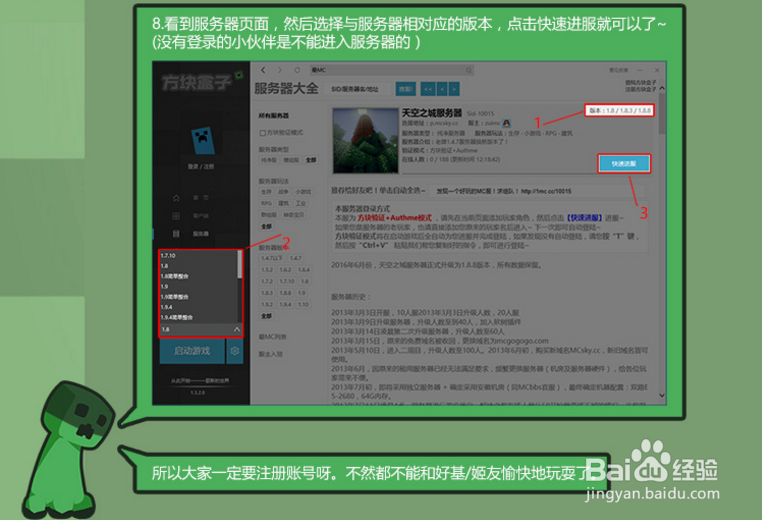Filter server version 1.8.8 tag
762x520 pixels.
[x=286, y=293]
